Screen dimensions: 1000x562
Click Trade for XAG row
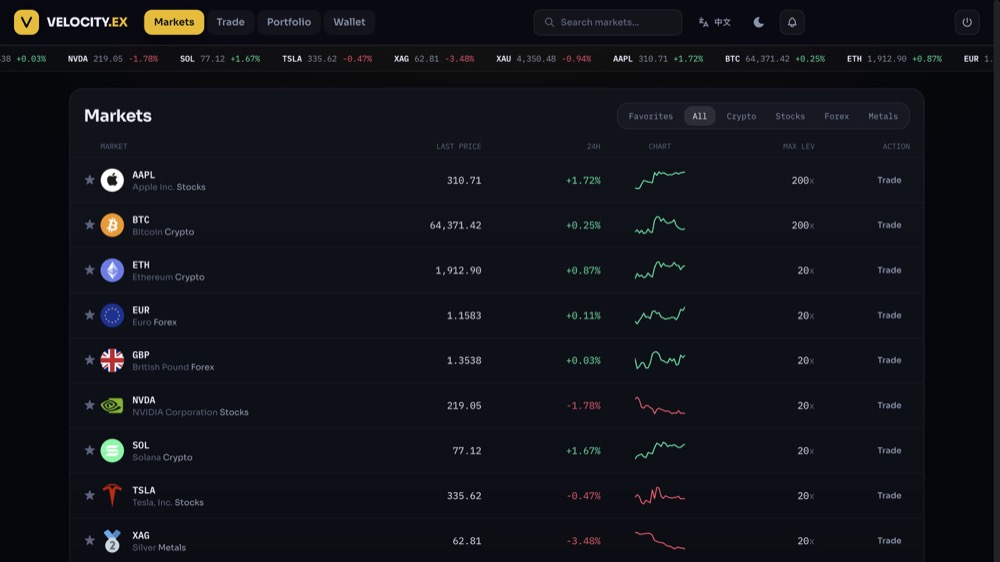(x=889, y=540)
